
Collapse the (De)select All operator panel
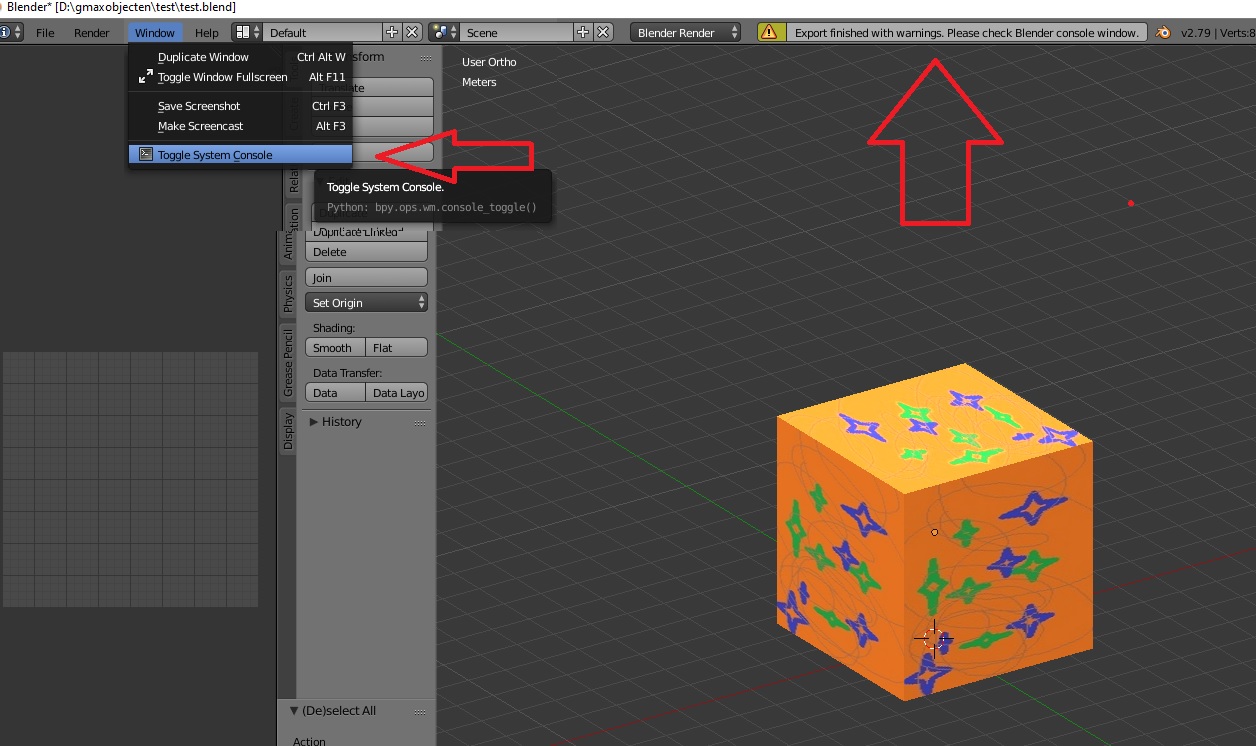[x=294, y=711]
